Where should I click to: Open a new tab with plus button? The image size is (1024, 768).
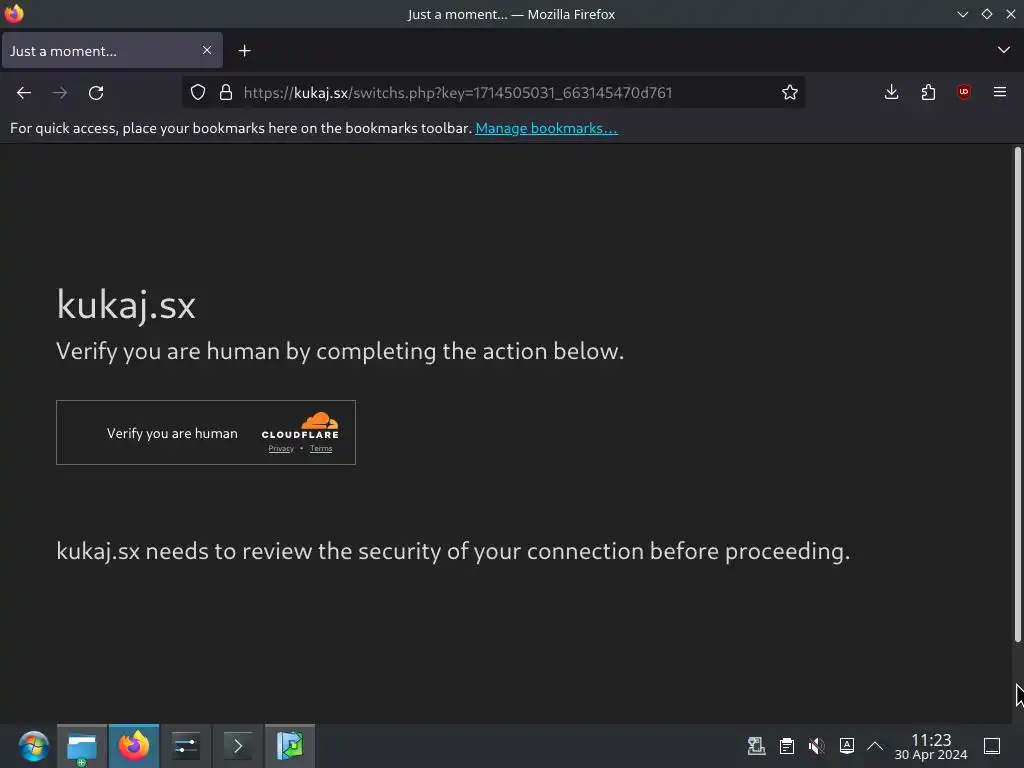coord(244,51)
